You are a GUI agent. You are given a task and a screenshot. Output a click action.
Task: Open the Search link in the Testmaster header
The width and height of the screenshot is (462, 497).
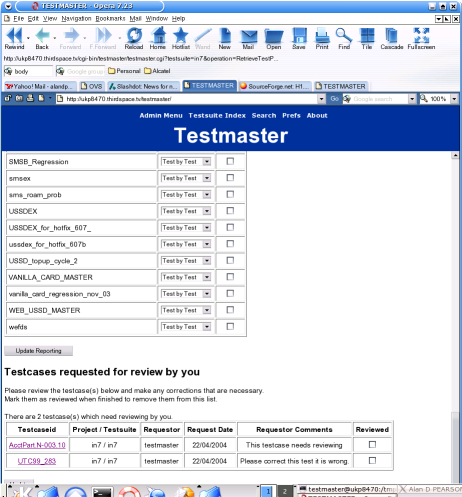(264, 115)
